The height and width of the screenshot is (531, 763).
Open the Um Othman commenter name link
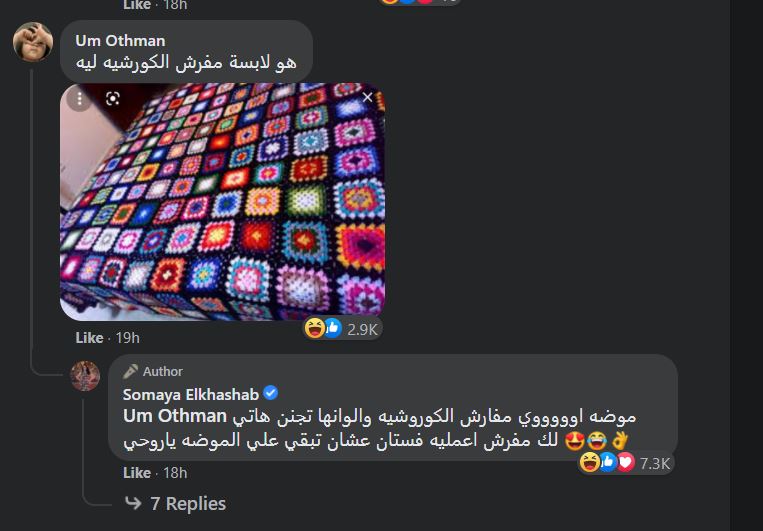pos(120,40)
